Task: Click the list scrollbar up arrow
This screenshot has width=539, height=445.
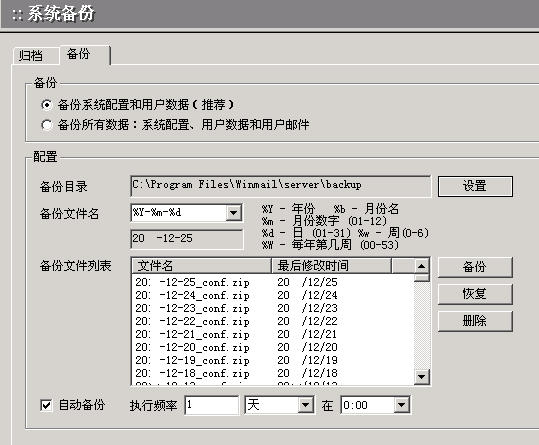Action: pyautogui.click(x=421, y=266)
